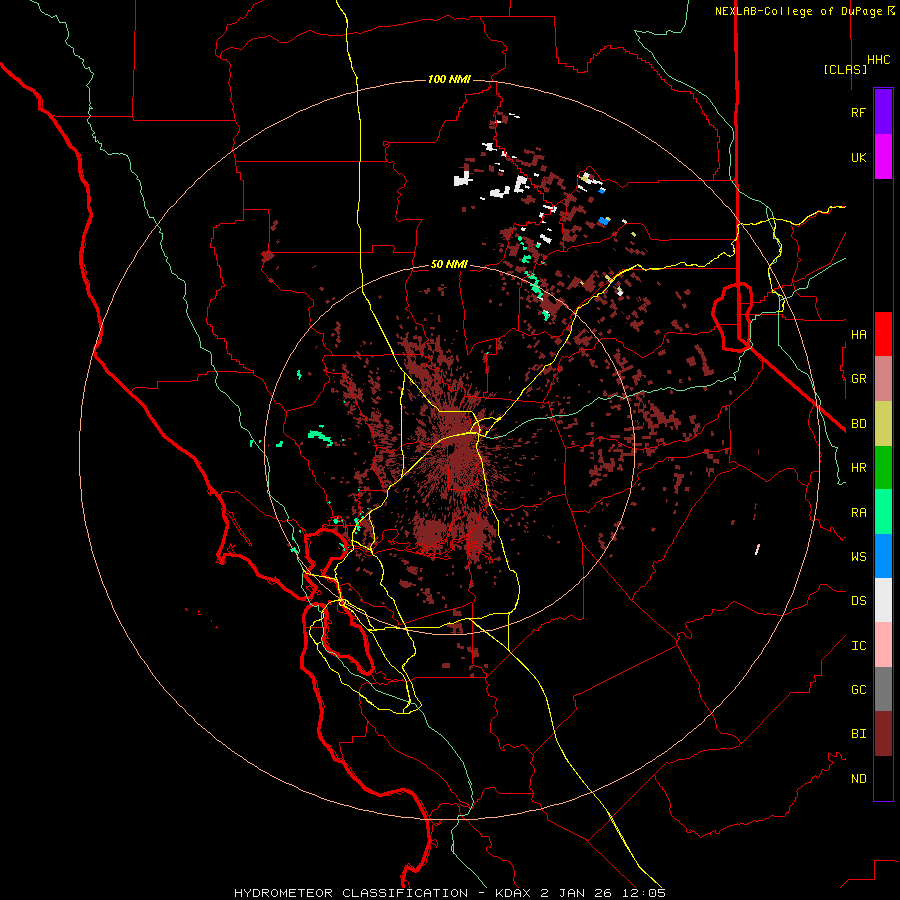The image size is (900, 900).
Task: Click the 'DS' legend label
Action: click(x=858, y=600)
